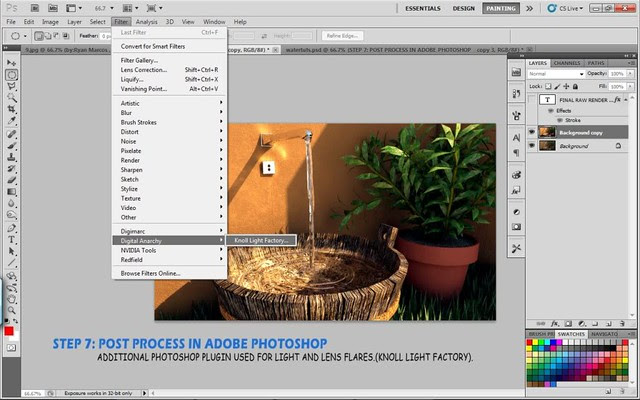Click the white background color swatch

coord(16,338)
